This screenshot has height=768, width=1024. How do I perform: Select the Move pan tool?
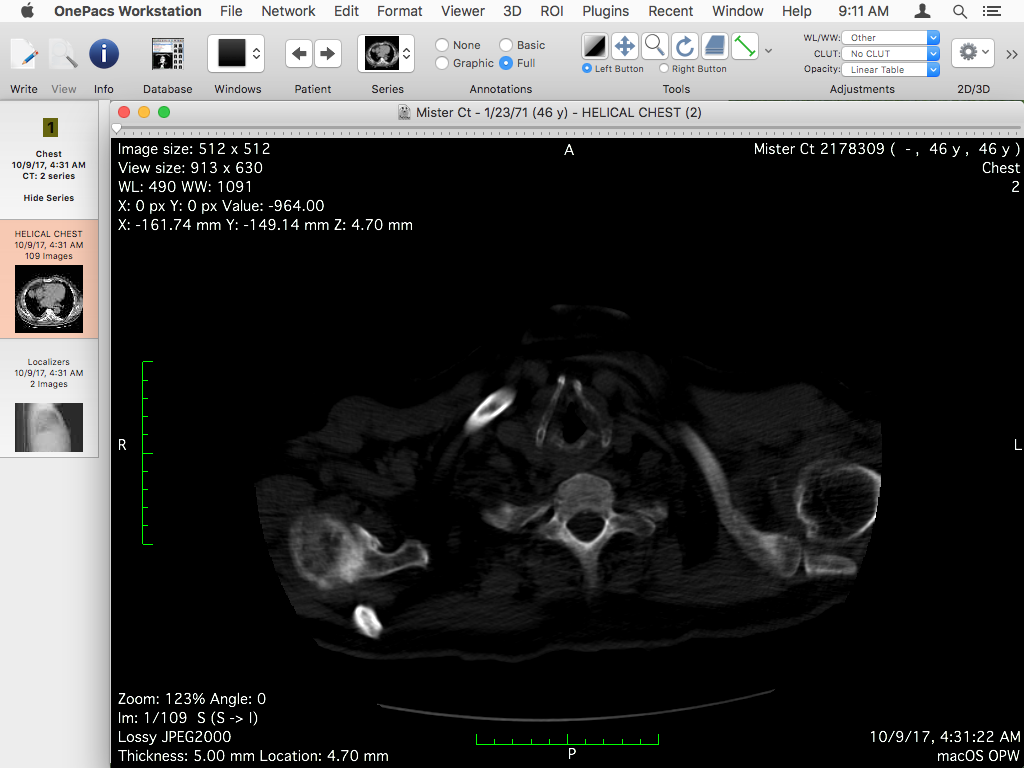[625, 46]
